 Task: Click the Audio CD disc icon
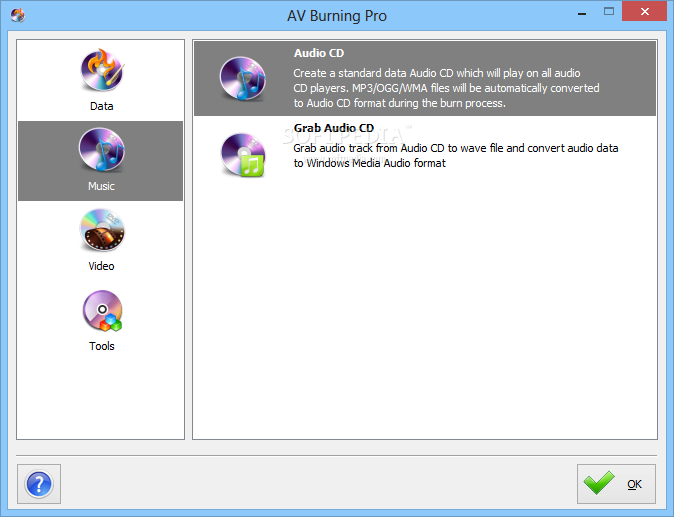[243, 79]
